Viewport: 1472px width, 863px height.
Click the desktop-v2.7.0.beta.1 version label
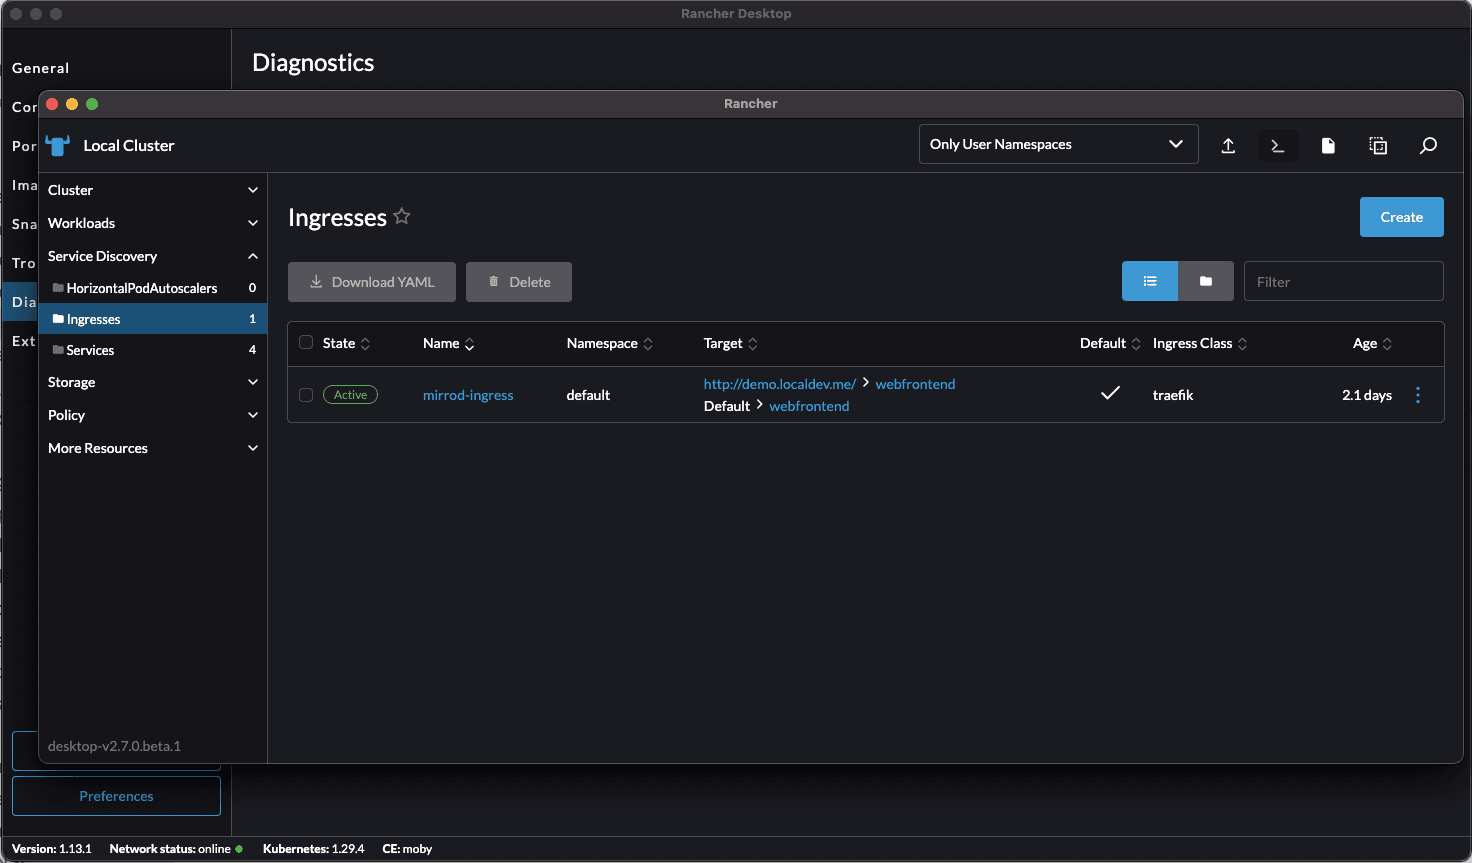[114, 746]
